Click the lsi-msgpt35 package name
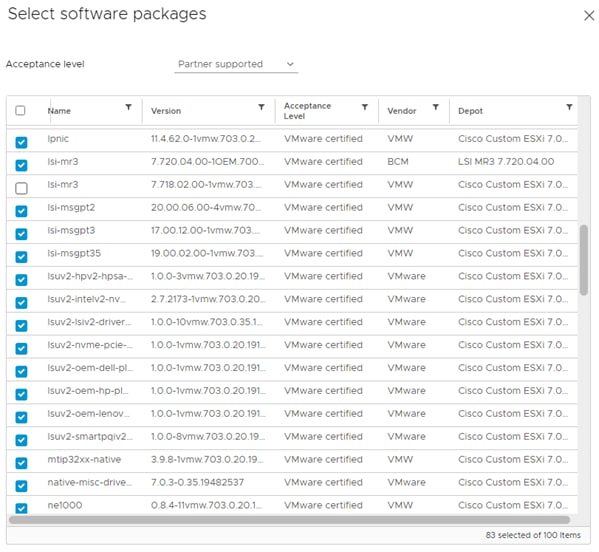 point(74,253)
